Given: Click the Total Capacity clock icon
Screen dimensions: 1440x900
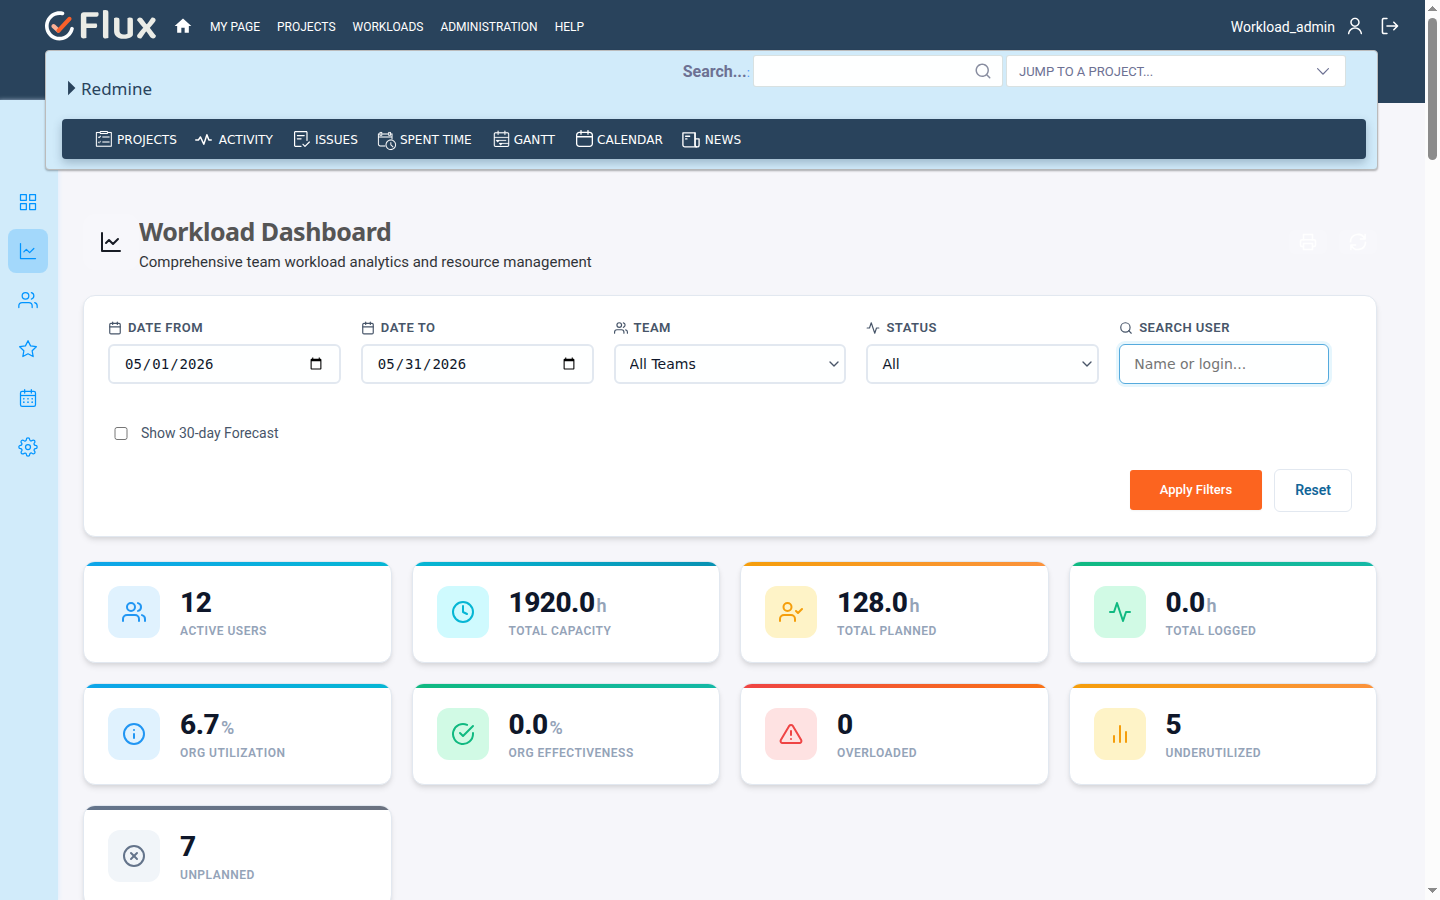Looking at the screenshot, I should (463, 612).
